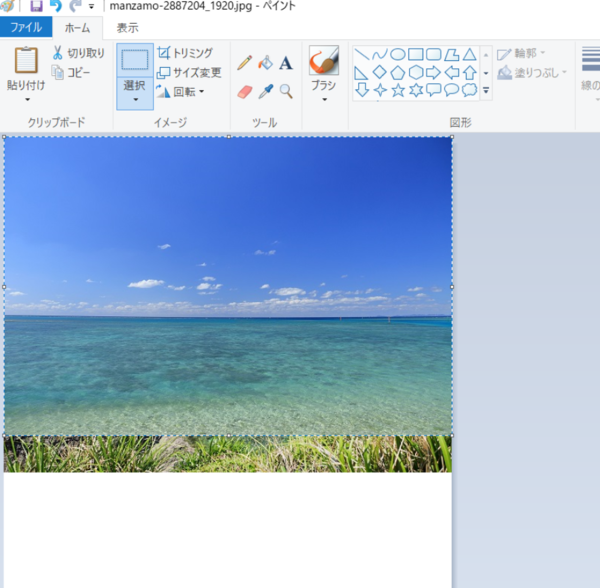Open the line width (線の幅) button

[x=590, y=72]
